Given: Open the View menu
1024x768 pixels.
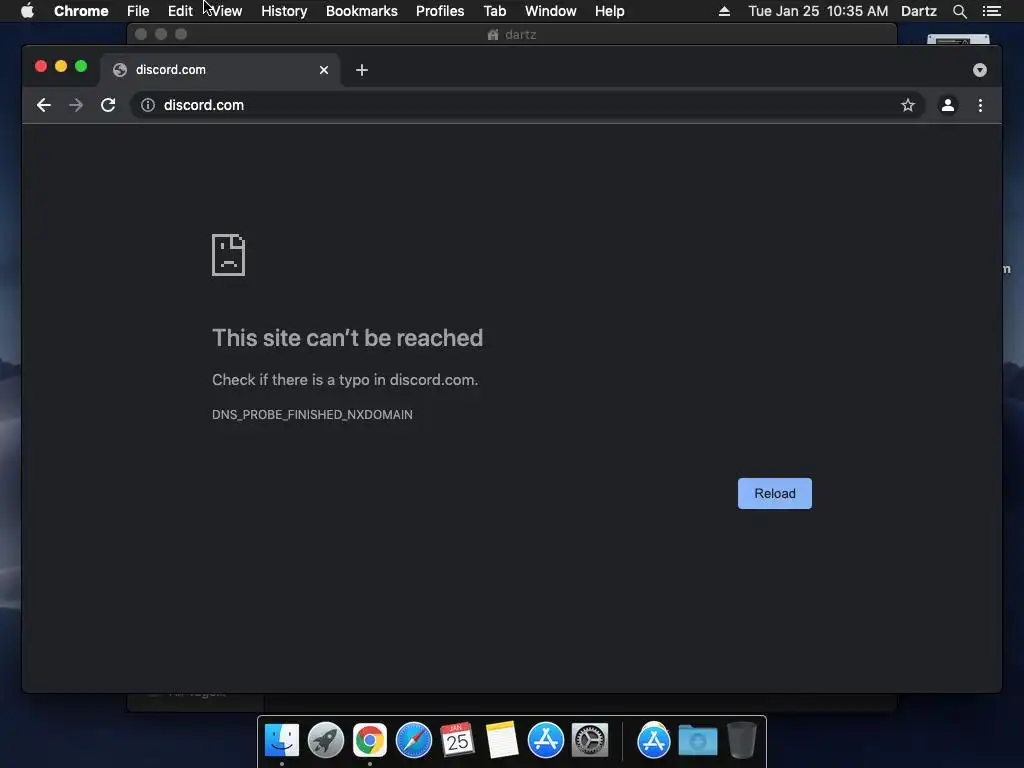Looking at the screenshot, I should [227, 11].
